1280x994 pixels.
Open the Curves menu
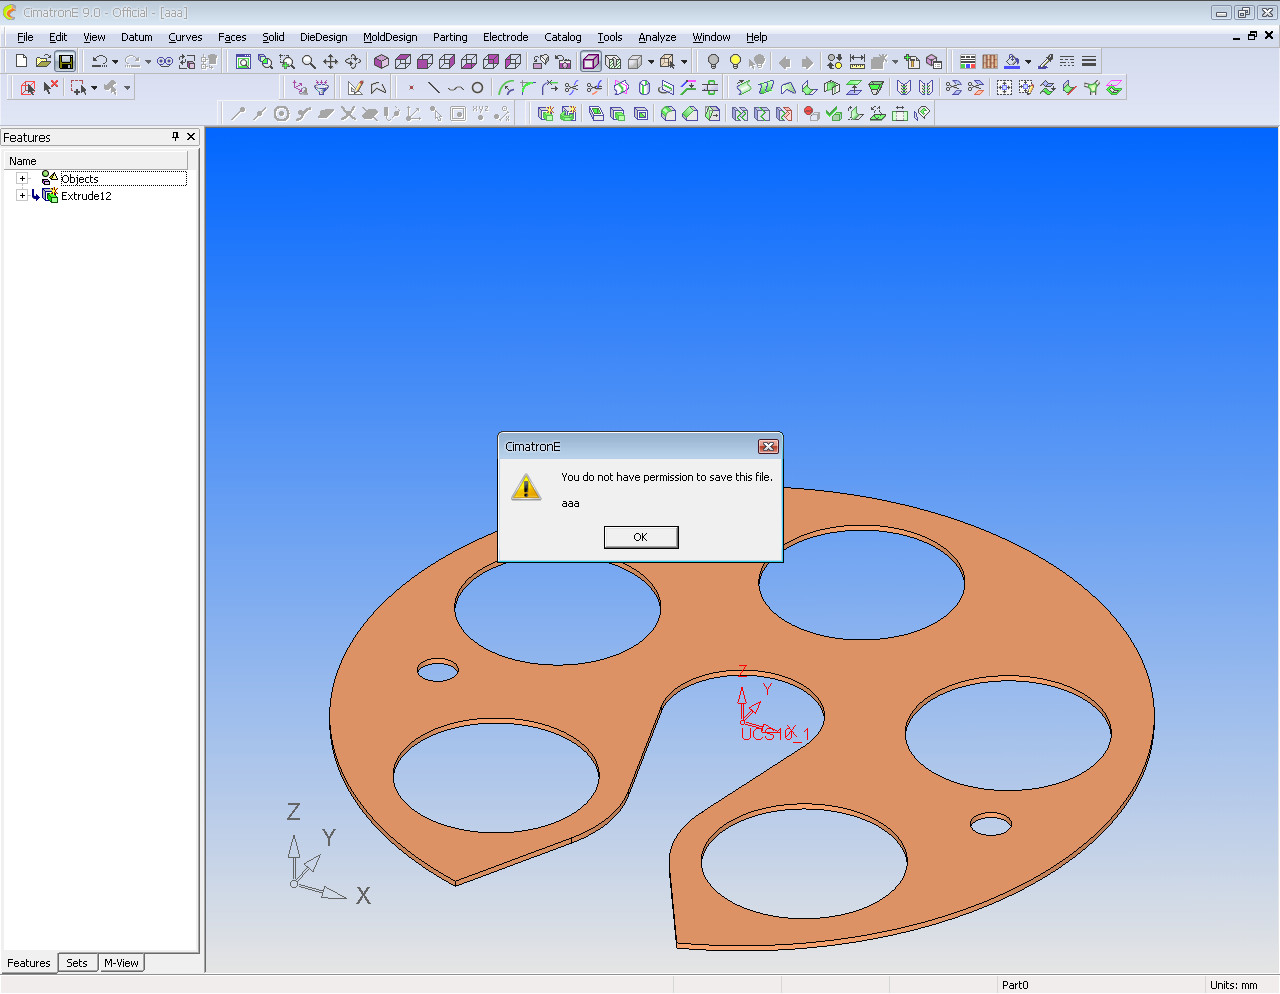(x=185, y=37)
